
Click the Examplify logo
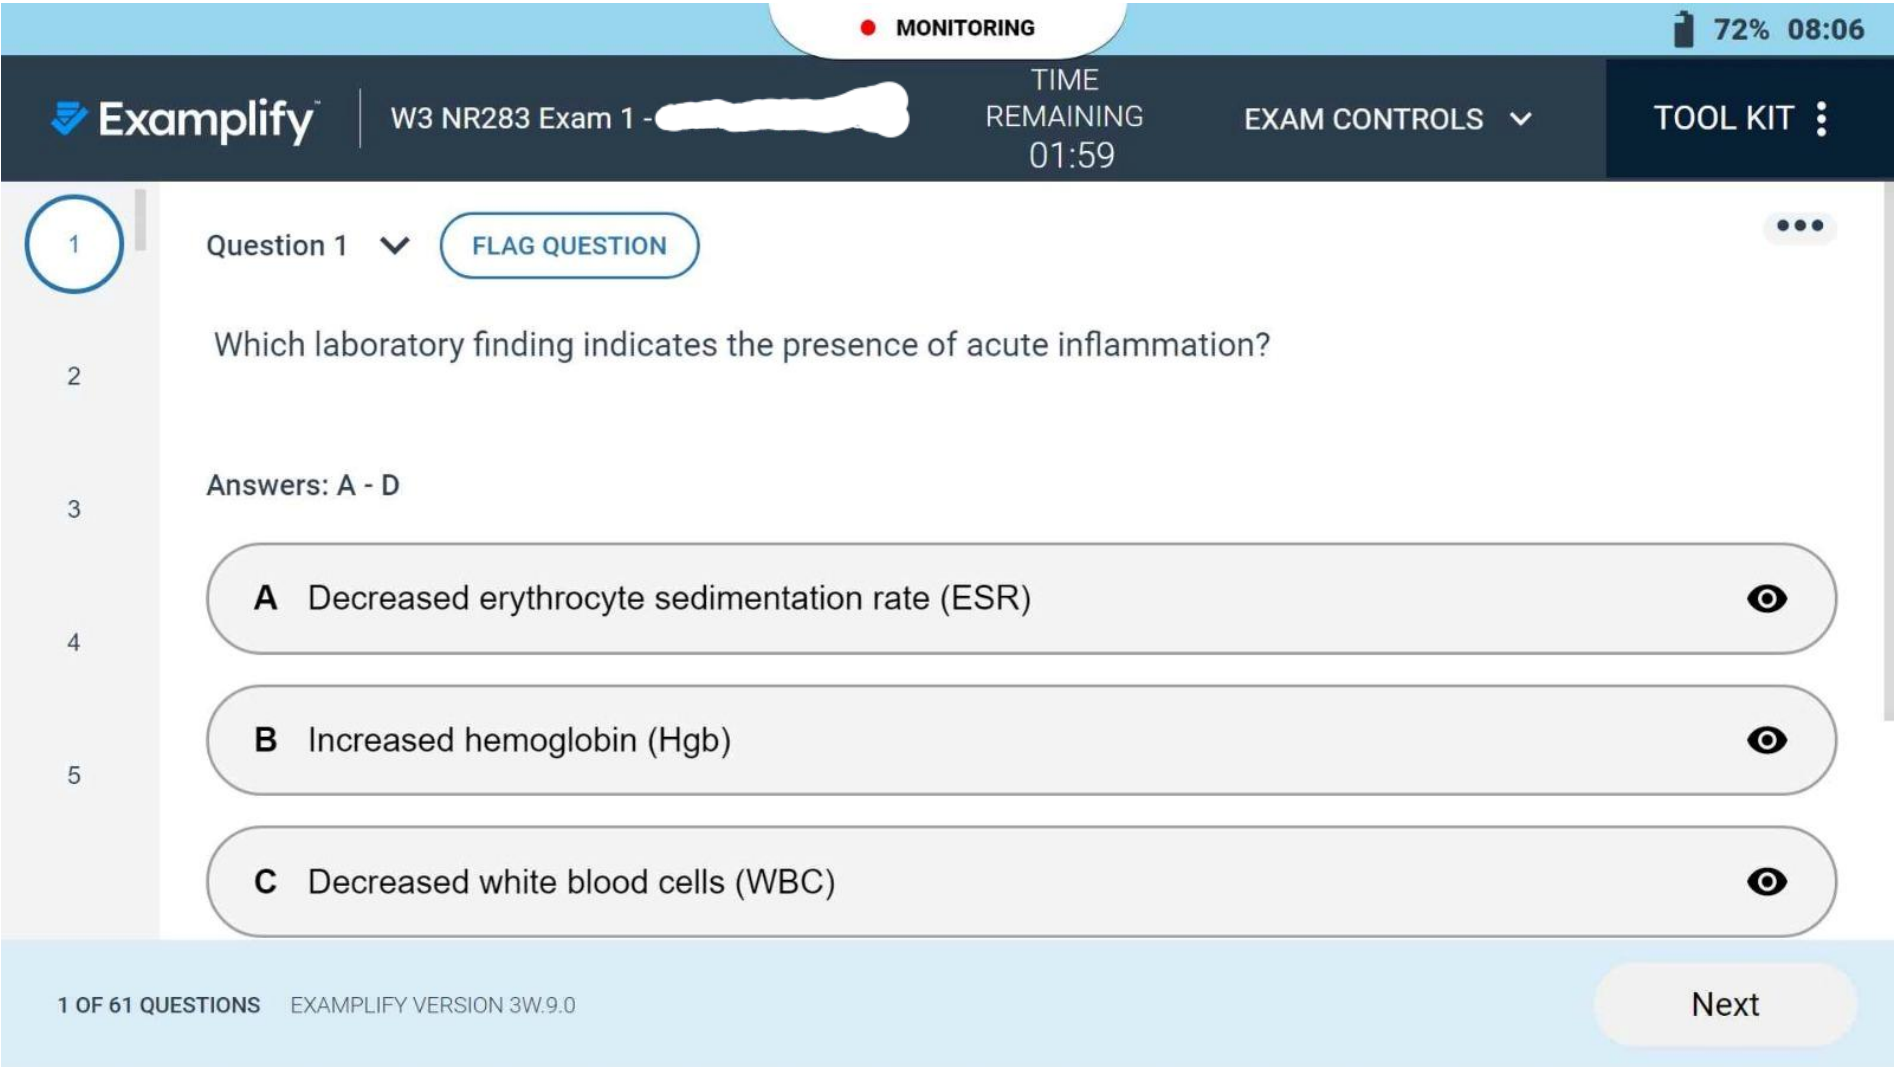(185, 117)
